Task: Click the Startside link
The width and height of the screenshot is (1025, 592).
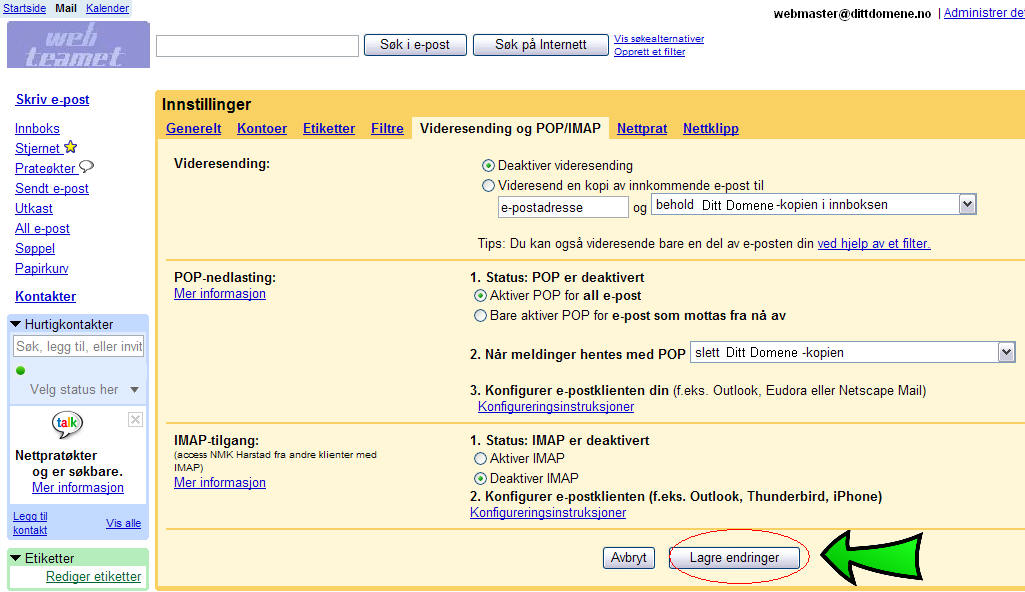Action: click(25, 8)
